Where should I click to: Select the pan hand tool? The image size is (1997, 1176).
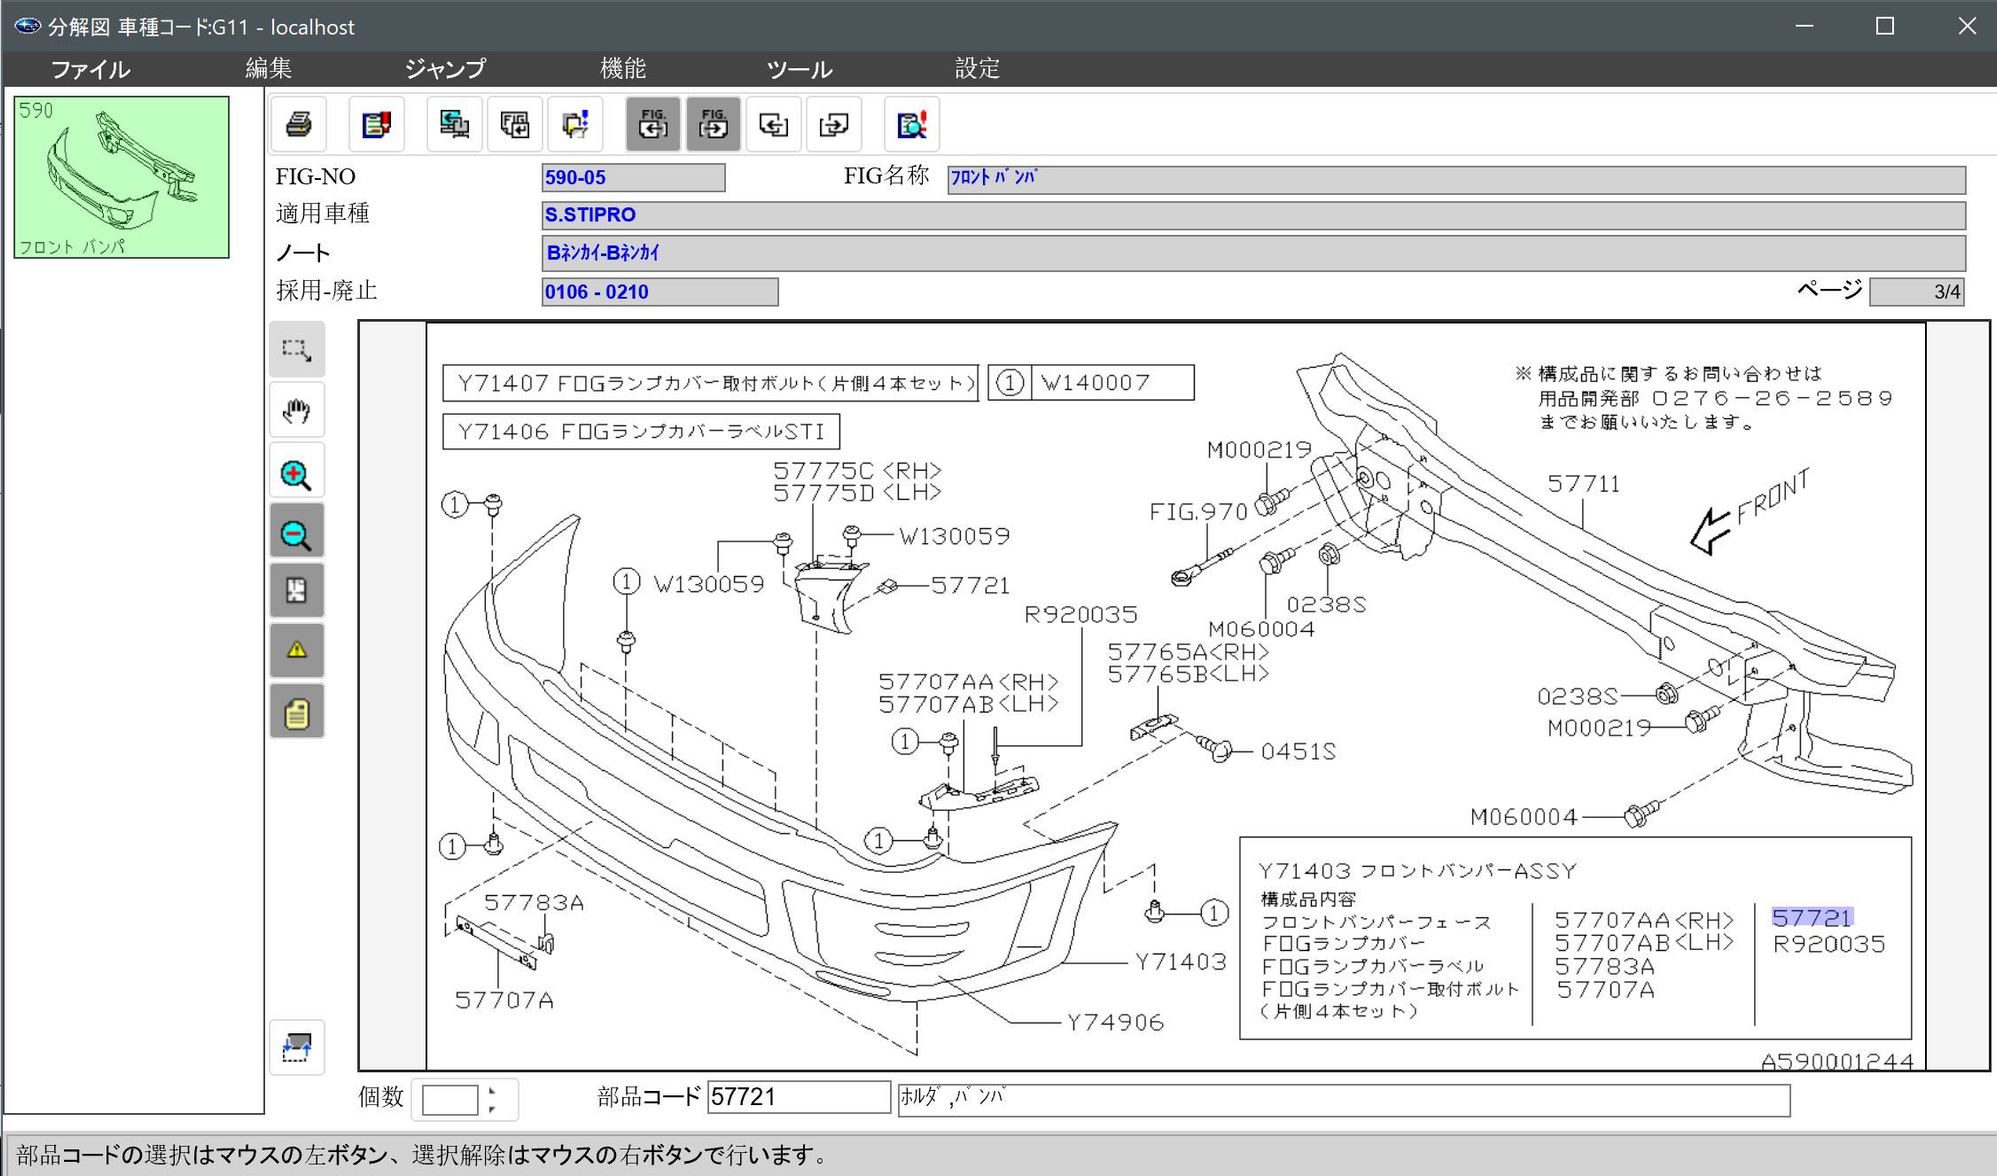[296, 411]
